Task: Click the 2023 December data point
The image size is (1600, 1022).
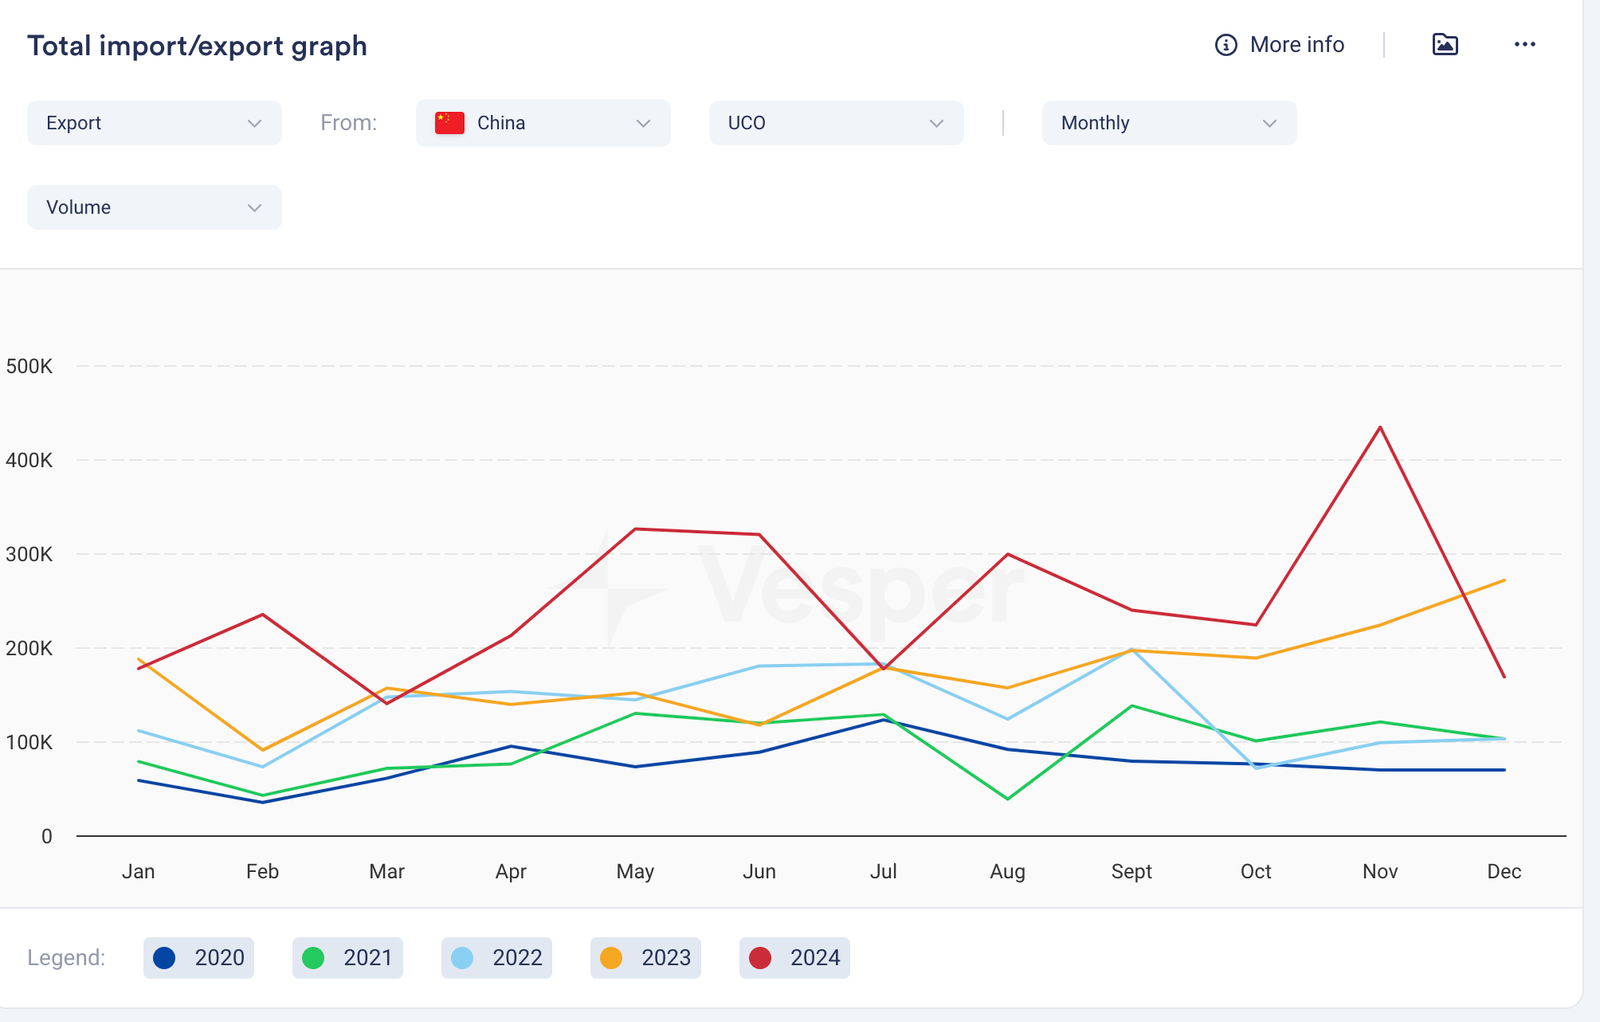Action: (1504, 580)
